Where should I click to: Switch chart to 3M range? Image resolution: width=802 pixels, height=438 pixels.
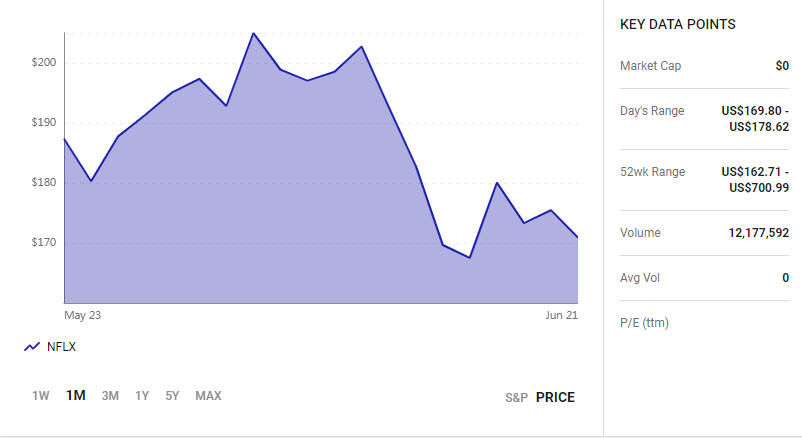point(110,396)
